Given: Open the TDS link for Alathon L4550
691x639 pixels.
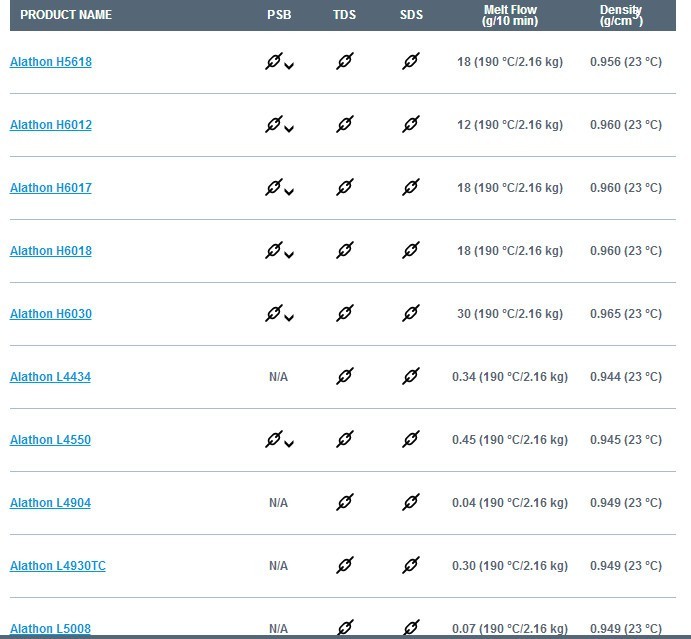Looking at the screenshot, I should point(345,439).
